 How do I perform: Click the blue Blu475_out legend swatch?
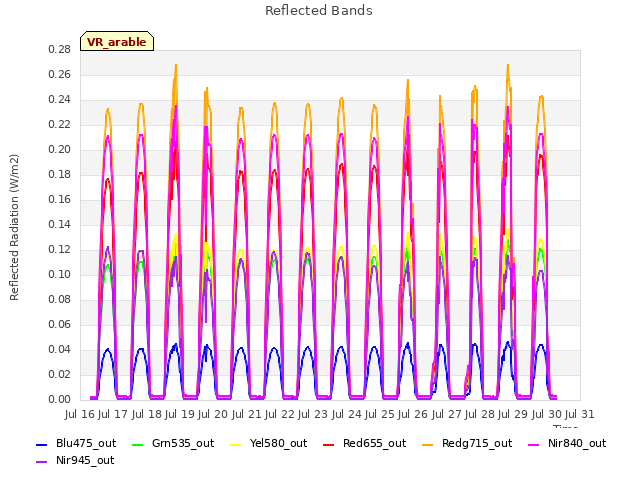point(42,444)
